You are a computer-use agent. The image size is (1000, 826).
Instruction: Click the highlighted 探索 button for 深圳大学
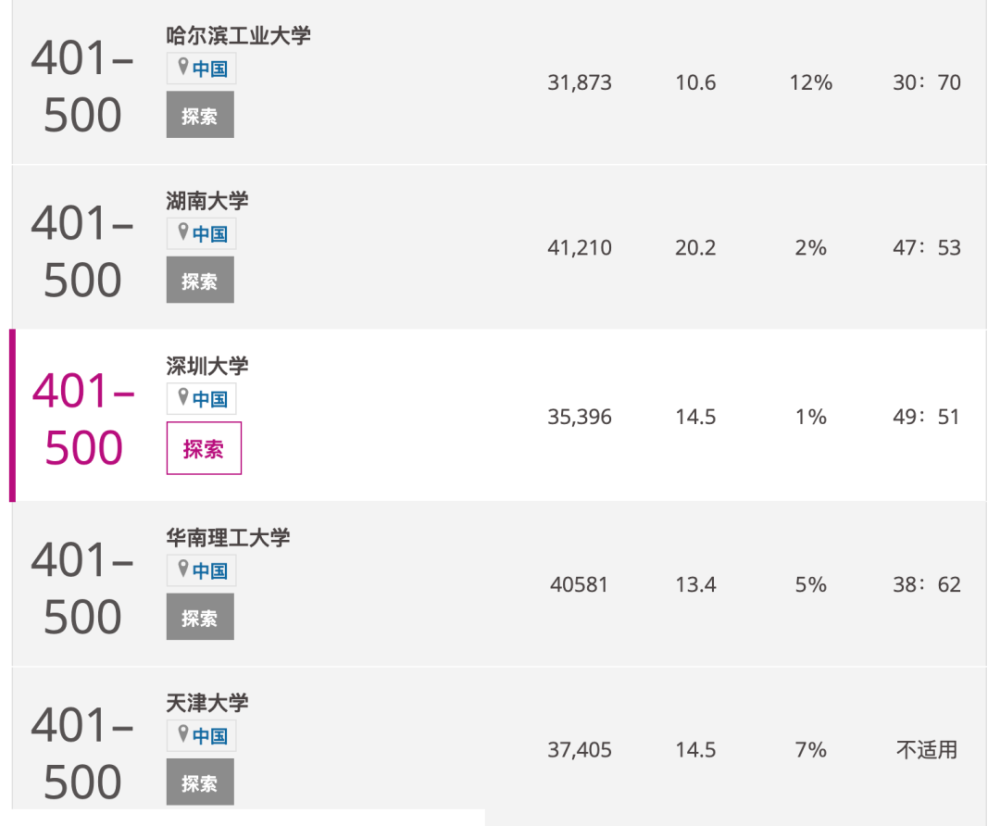(204, 448)
